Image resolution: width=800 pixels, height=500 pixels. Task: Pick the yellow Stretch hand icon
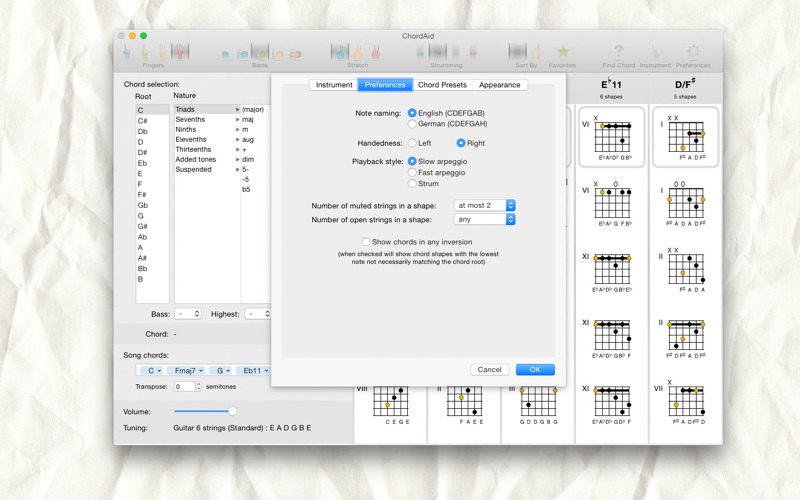pyautogui.click(x=358, y=52)
